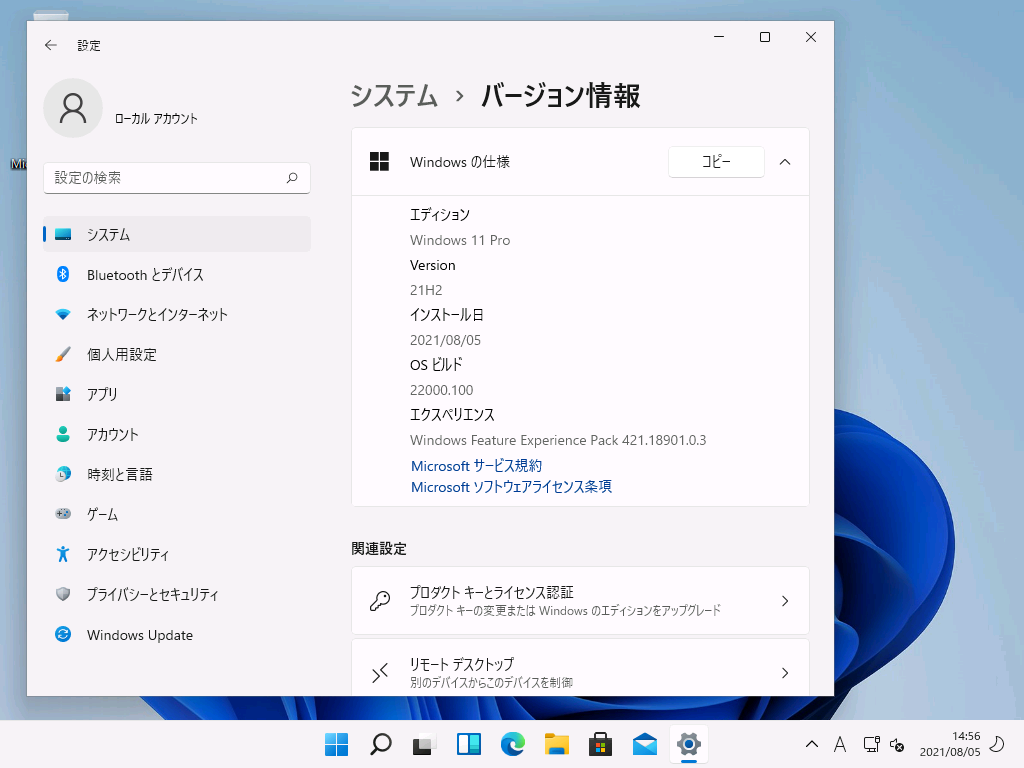Click the Windows logo beside Windows の仕様

click(379, 161)
